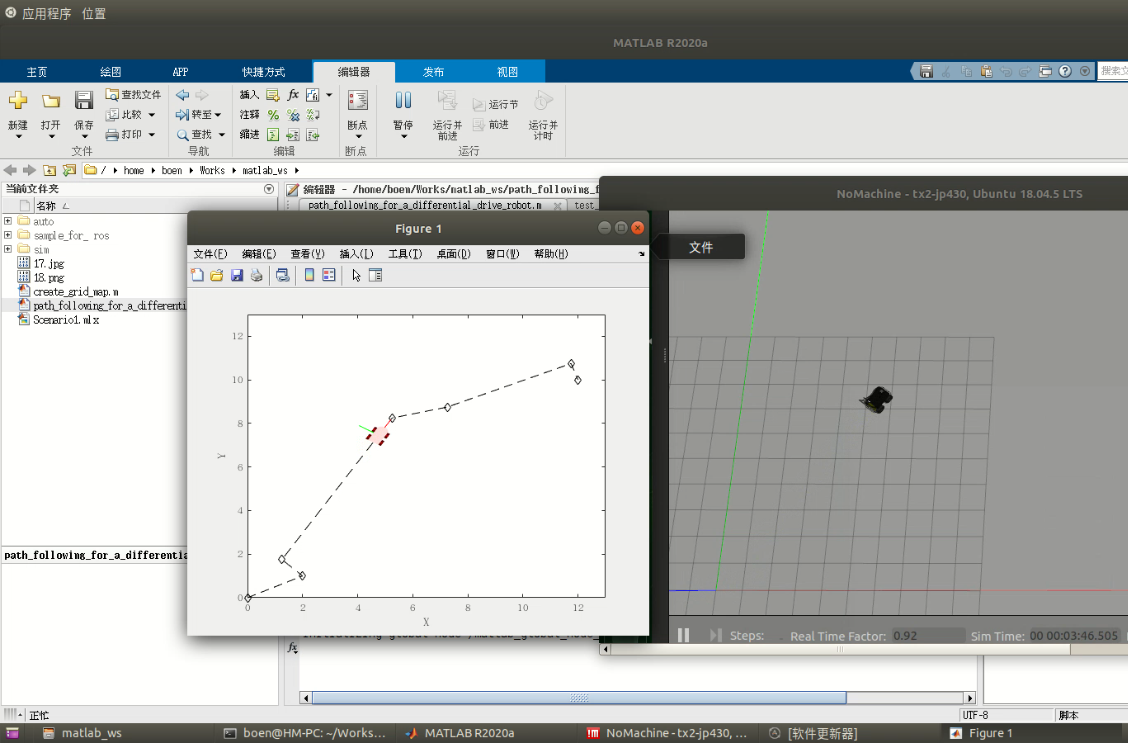This screenshot has height=743, width=1128.
Task: Click the 暂停 (Pause) button icon
Action: tap(403, 100)
